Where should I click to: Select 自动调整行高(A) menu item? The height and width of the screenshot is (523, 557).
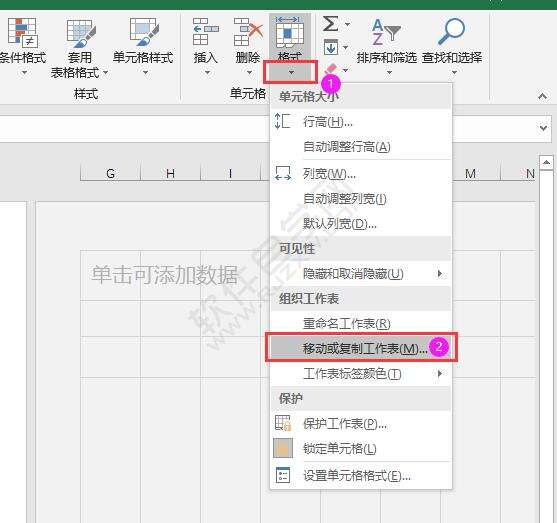pyautogui.click(x=361, y=147)
